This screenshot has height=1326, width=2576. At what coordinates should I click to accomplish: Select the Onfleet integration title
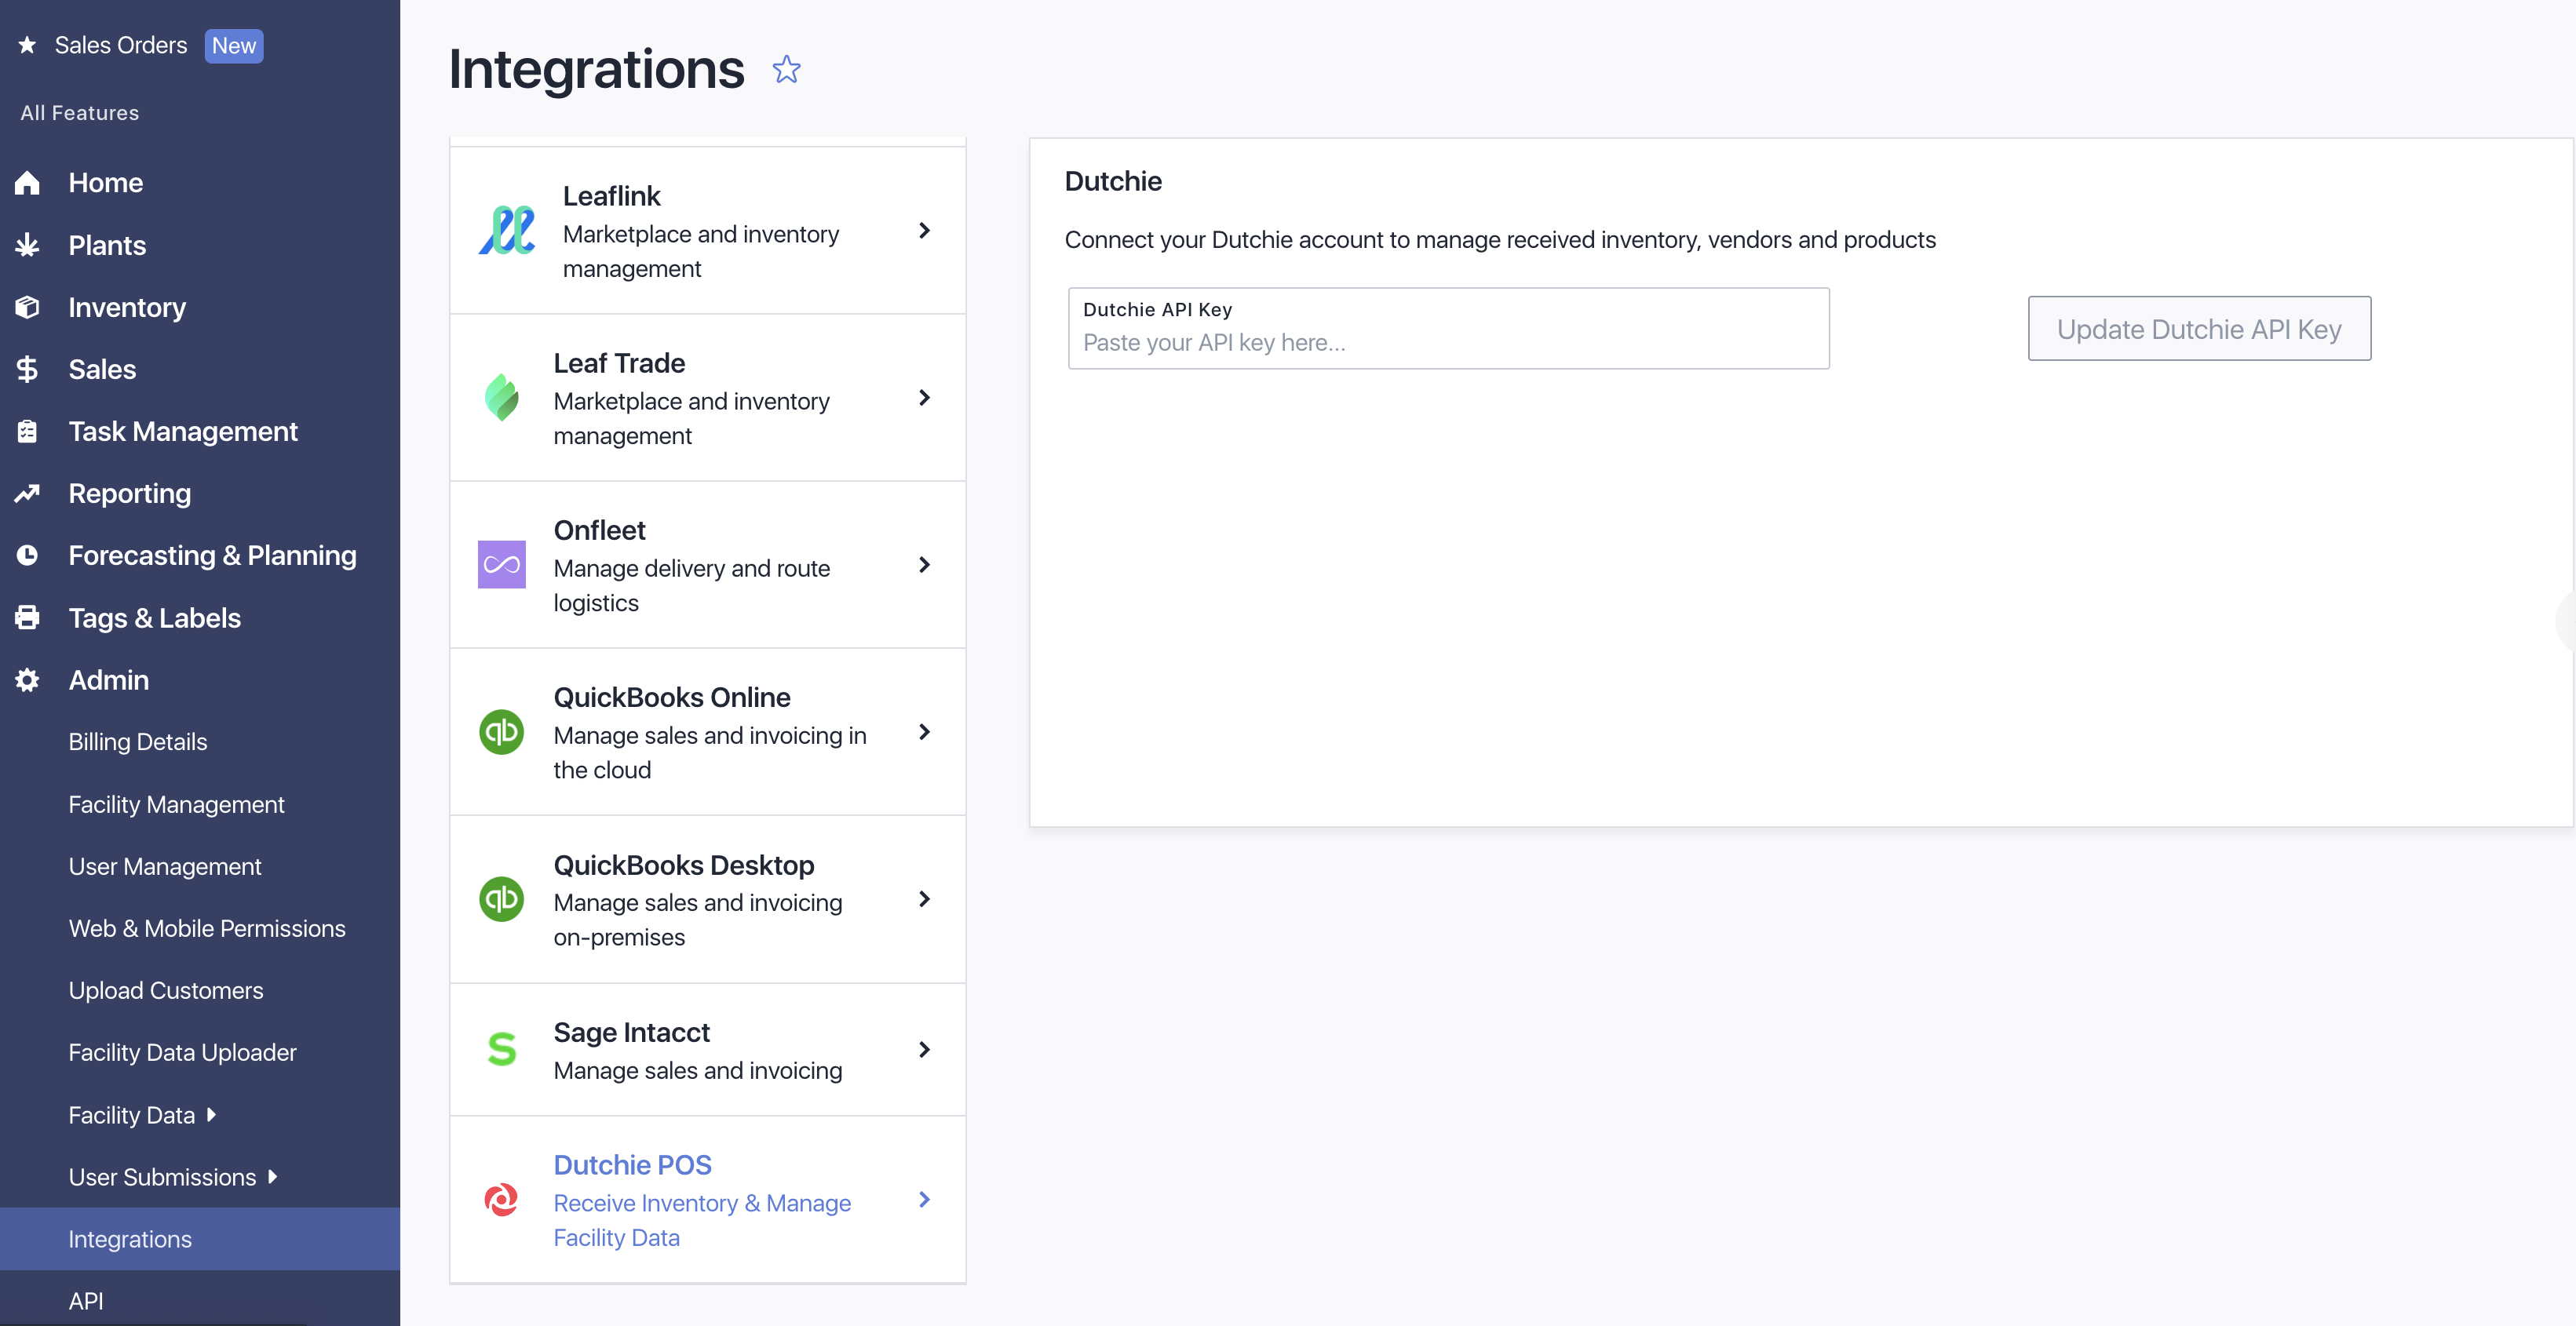[x=599, y=530]
